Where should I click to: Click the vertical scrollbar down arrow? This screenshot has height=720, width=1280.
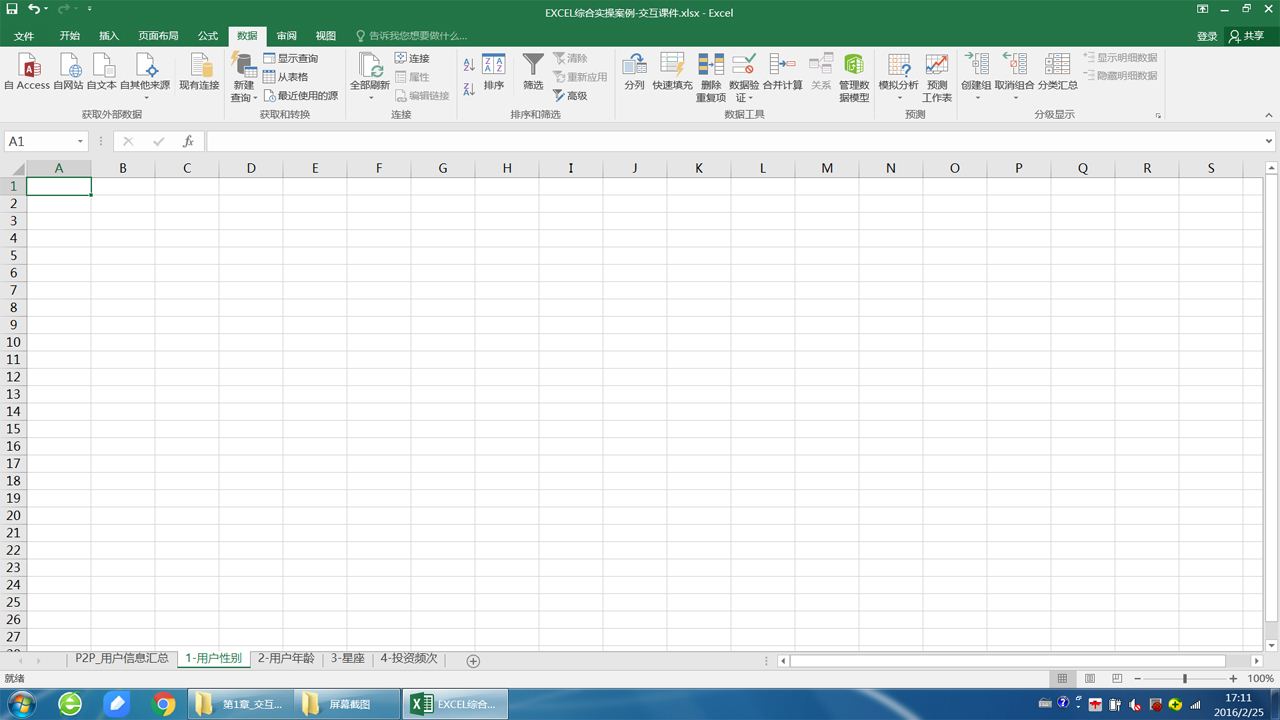1271,645
